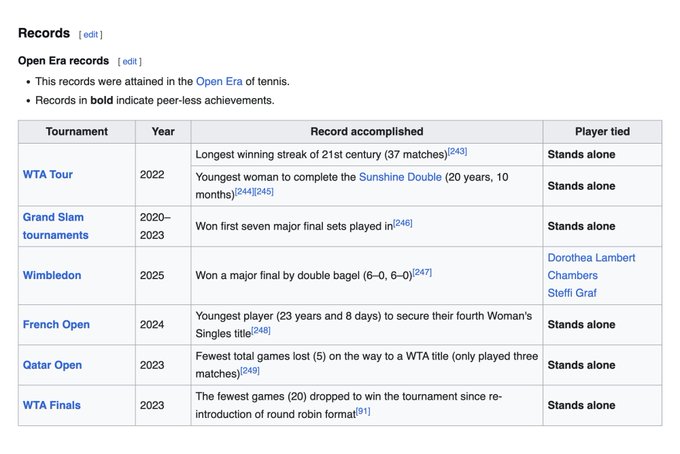
Task: Select the Player tied column header
Action: pos(602,131)
